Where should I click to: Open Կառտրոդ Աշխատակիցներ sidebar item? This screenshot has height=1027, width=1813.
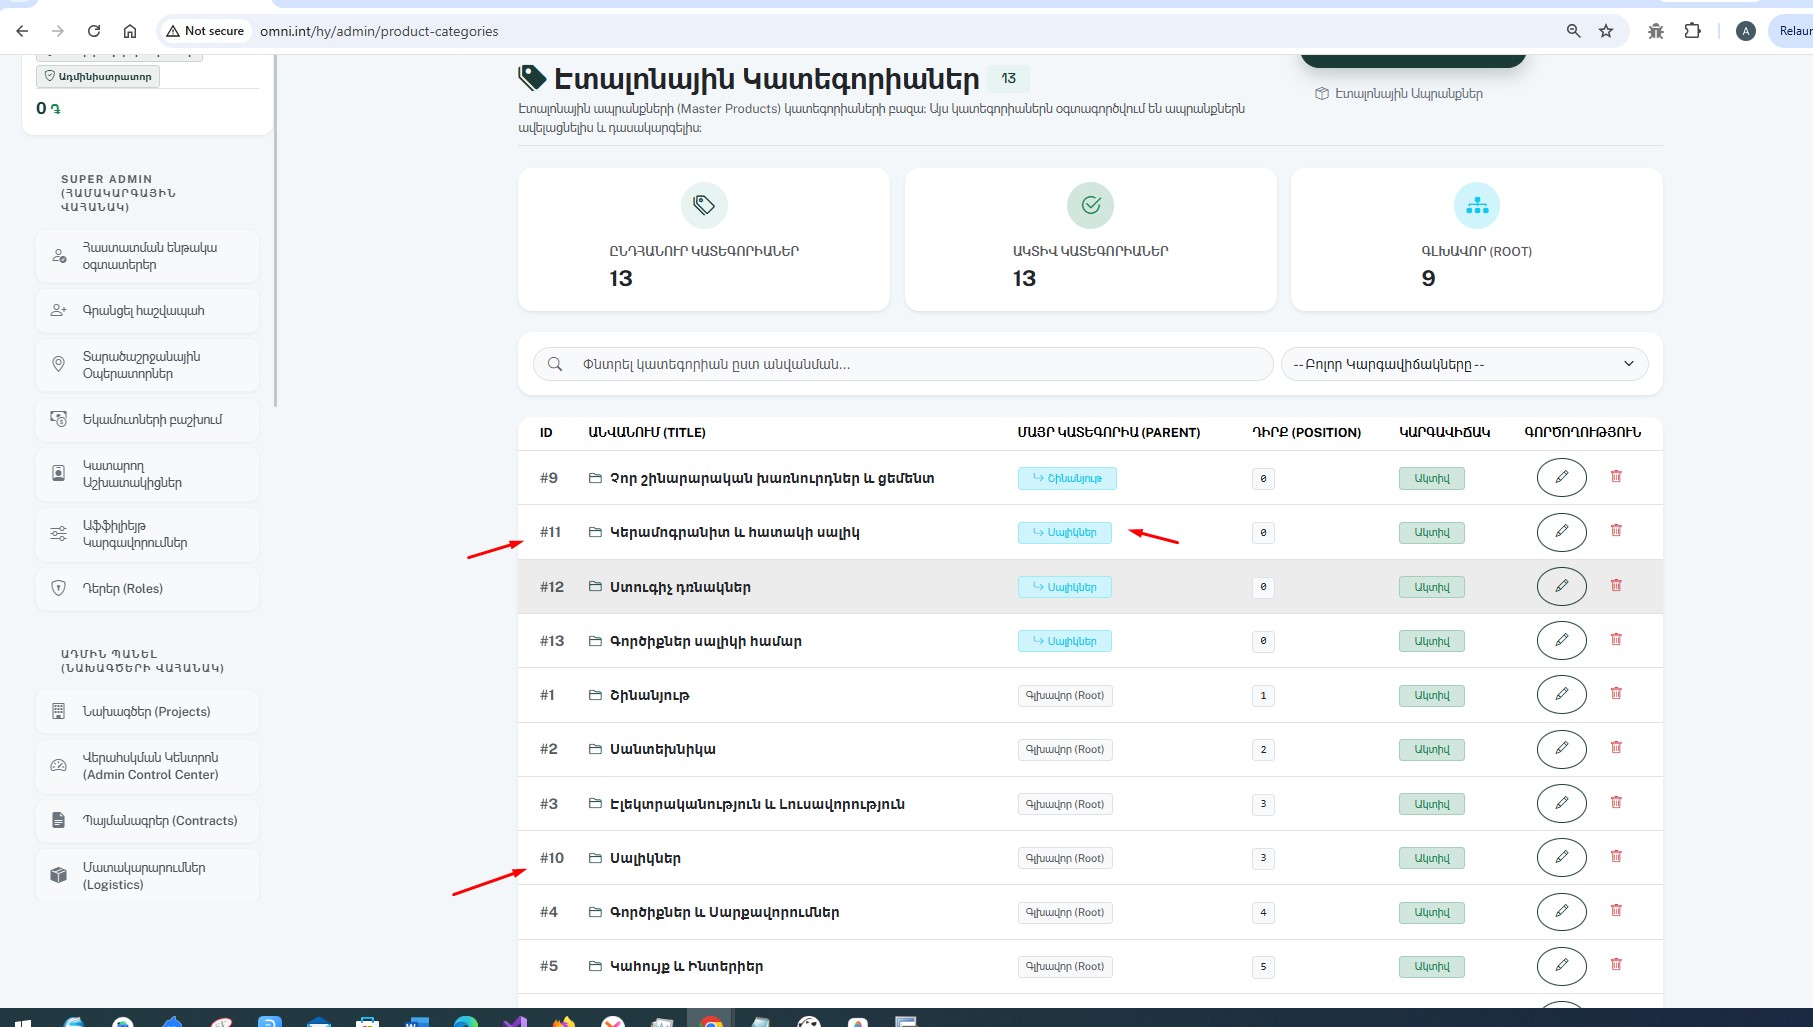point(147,474)
